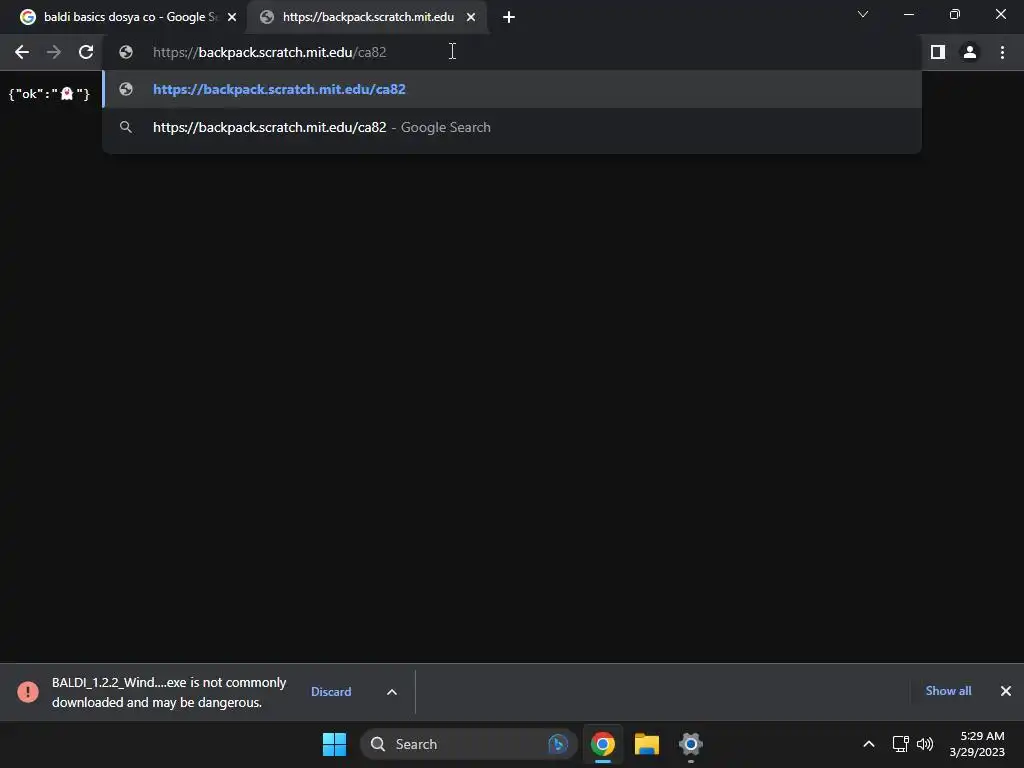Close the backpack.scratch.mit.edu tab
The height and width of the screenshot is (768, 1024).
coord(471,17)
